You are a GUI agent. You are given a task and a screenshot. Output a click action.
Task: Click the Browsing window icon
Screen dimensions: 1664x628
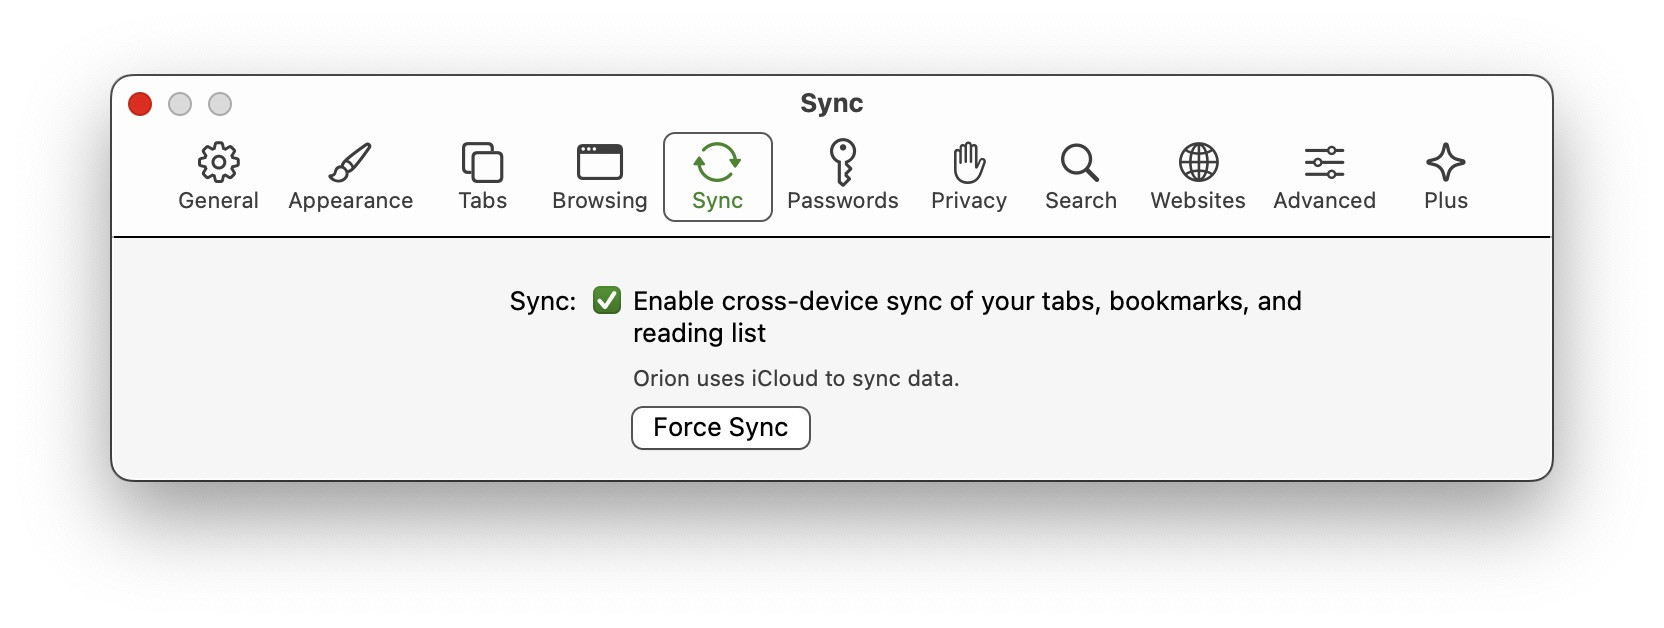coord(599,162)
